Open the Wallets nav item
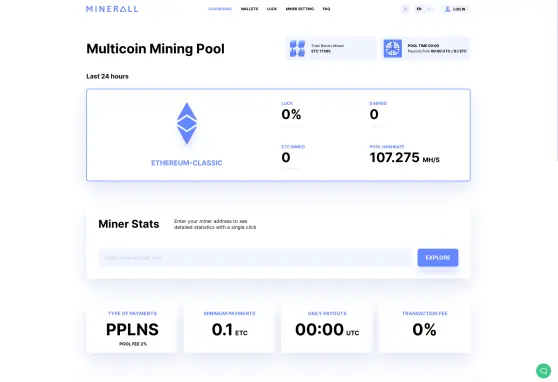 pyautogui.click(x=249, y=9)
